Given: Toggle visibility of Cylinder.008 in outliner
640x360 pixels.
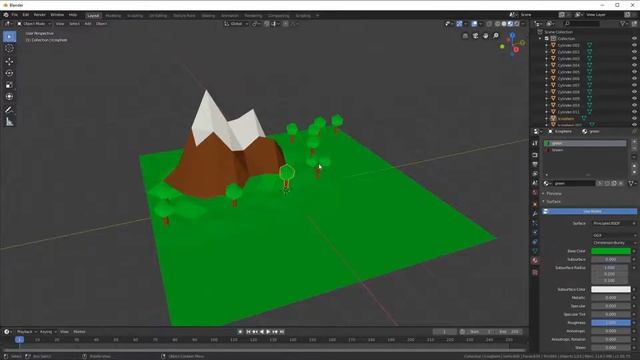Looking at the screenshot, I should click(x=634, y=92).
